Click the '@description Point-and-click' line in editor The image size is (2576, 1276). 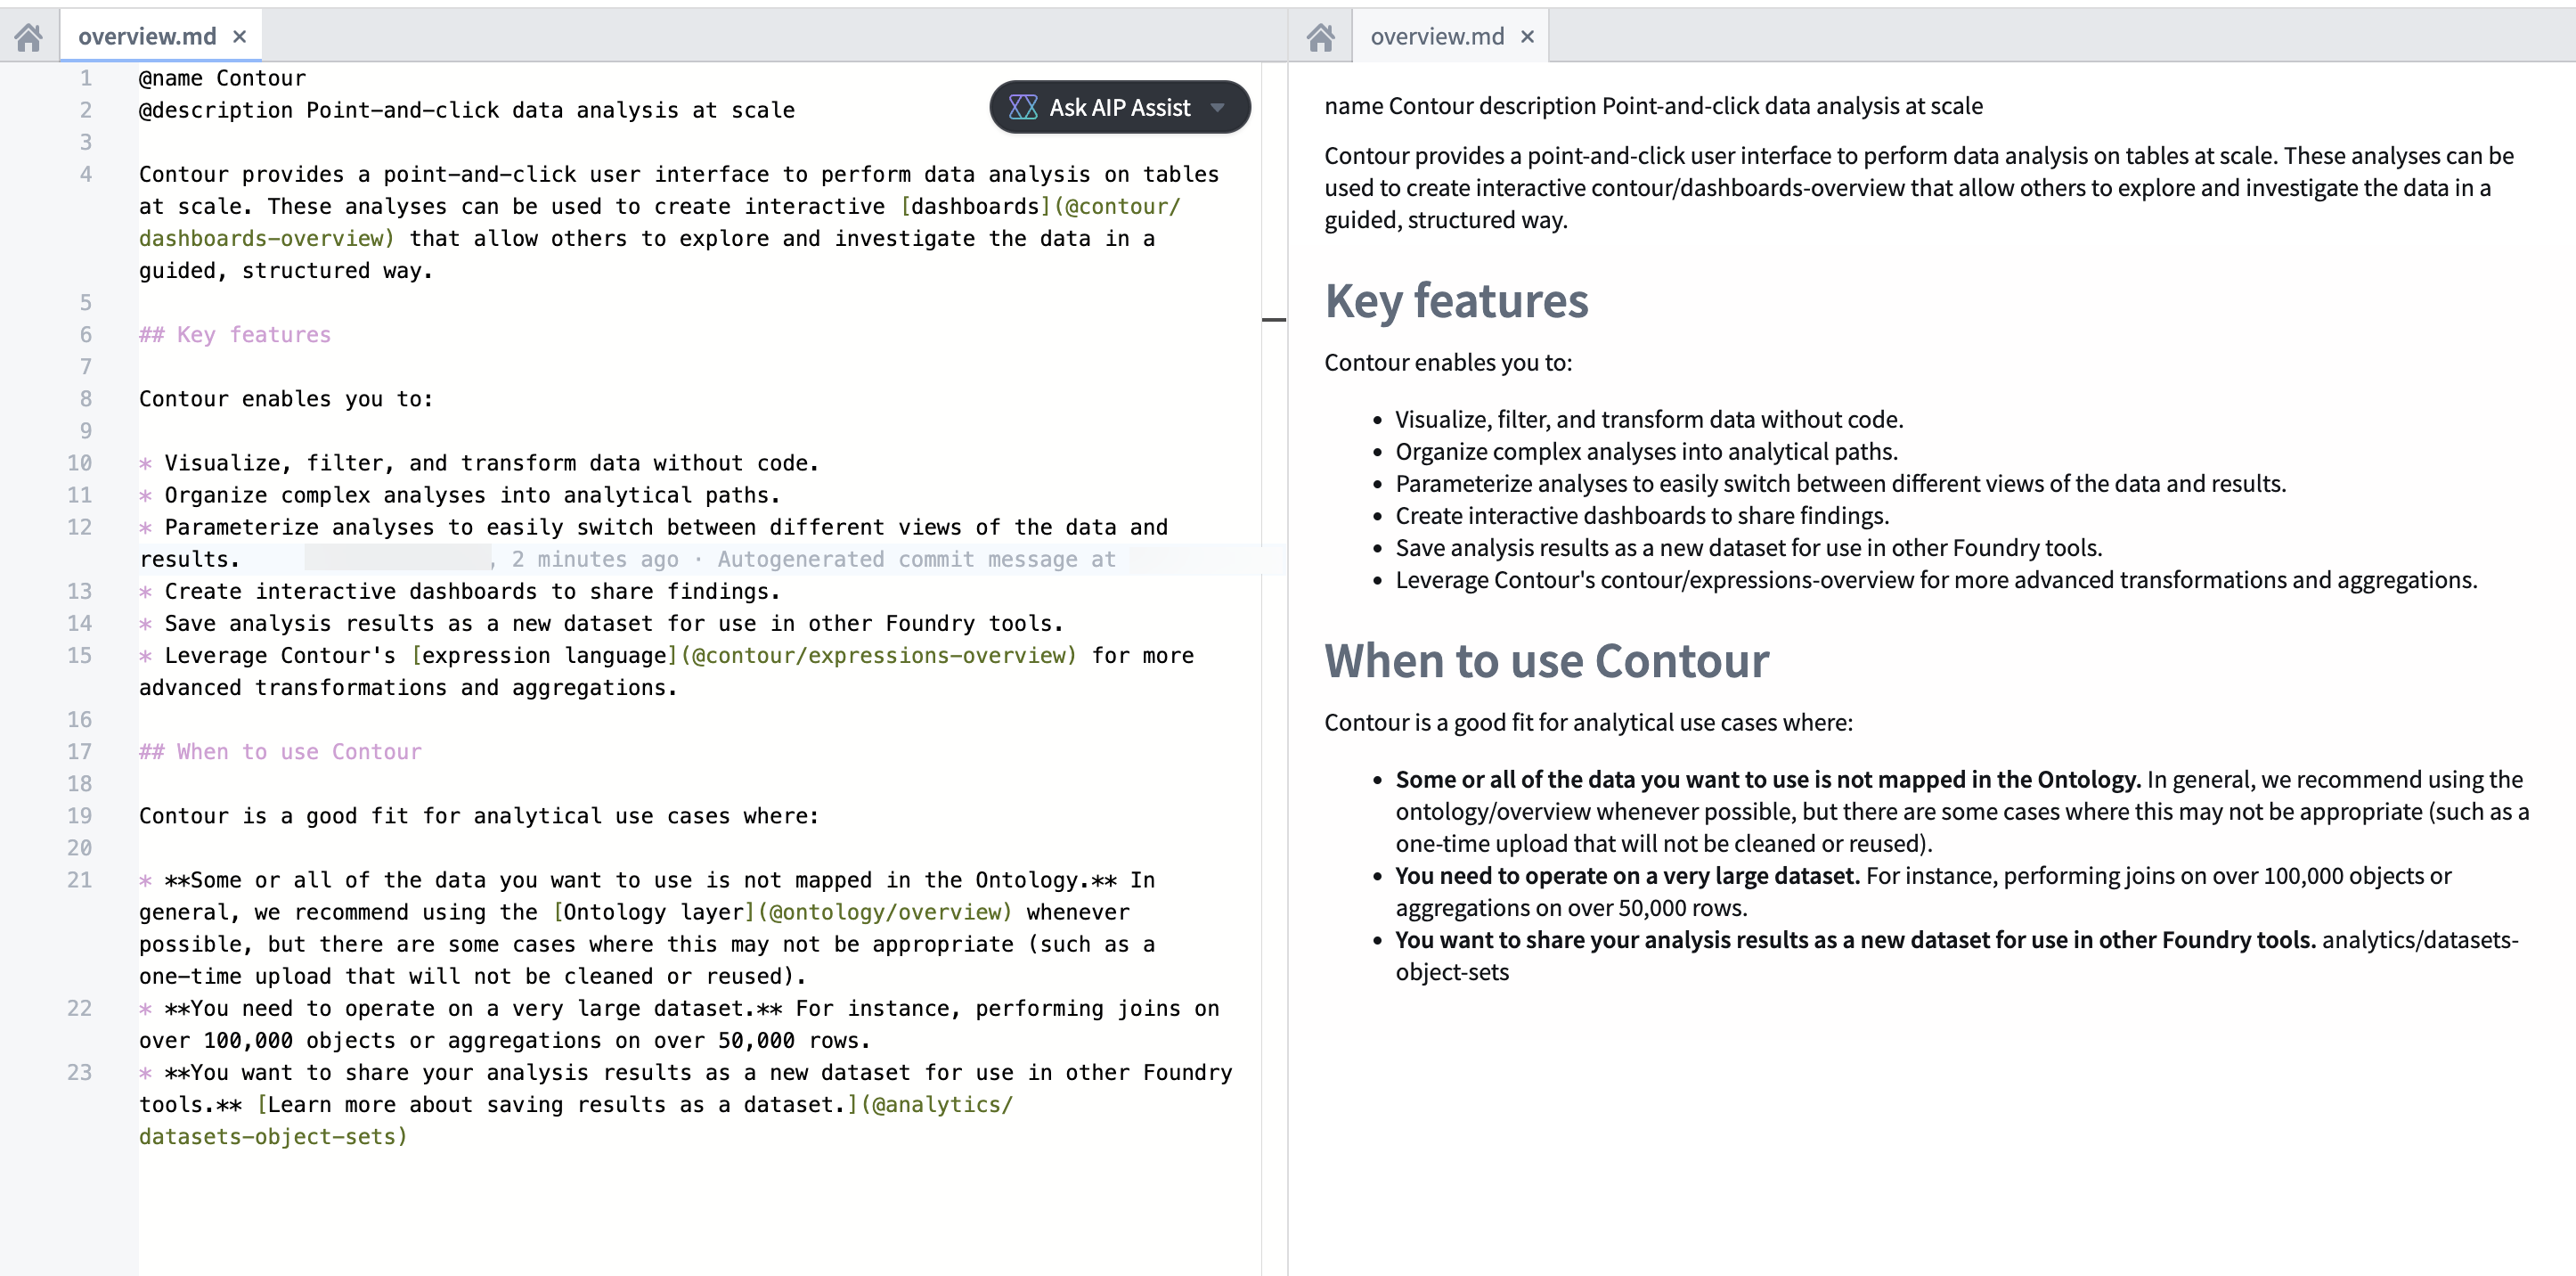point(467,110)
